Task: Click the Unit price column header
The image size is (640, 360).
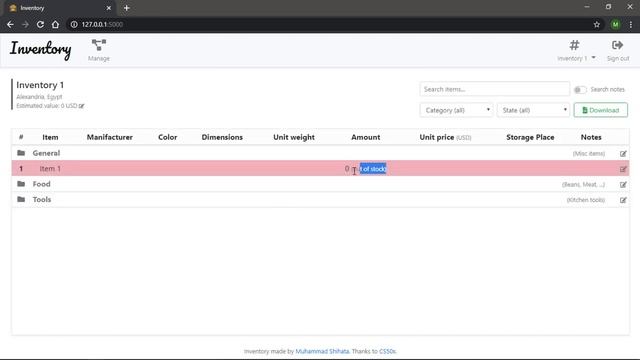Action: coord(445,138)
